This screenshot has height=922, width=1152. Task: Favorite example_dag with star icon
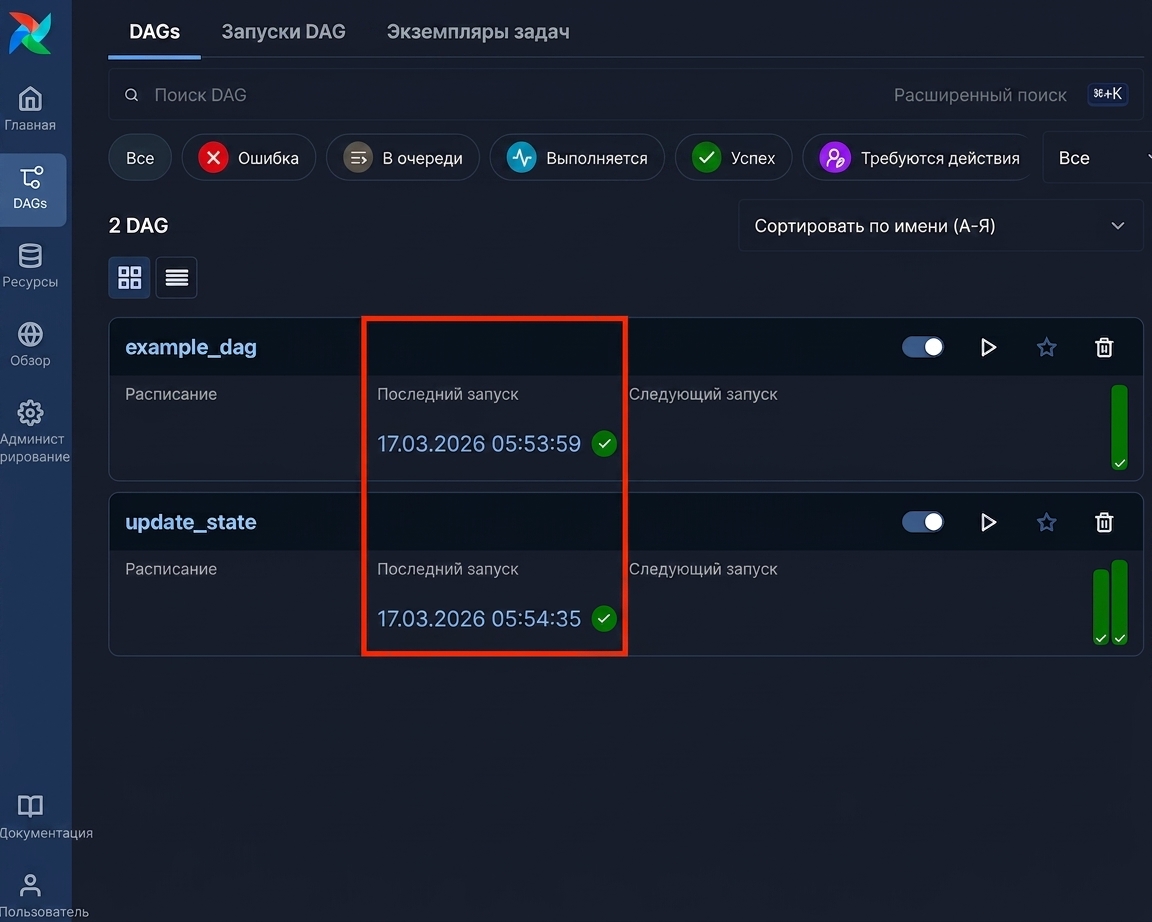1046,347
